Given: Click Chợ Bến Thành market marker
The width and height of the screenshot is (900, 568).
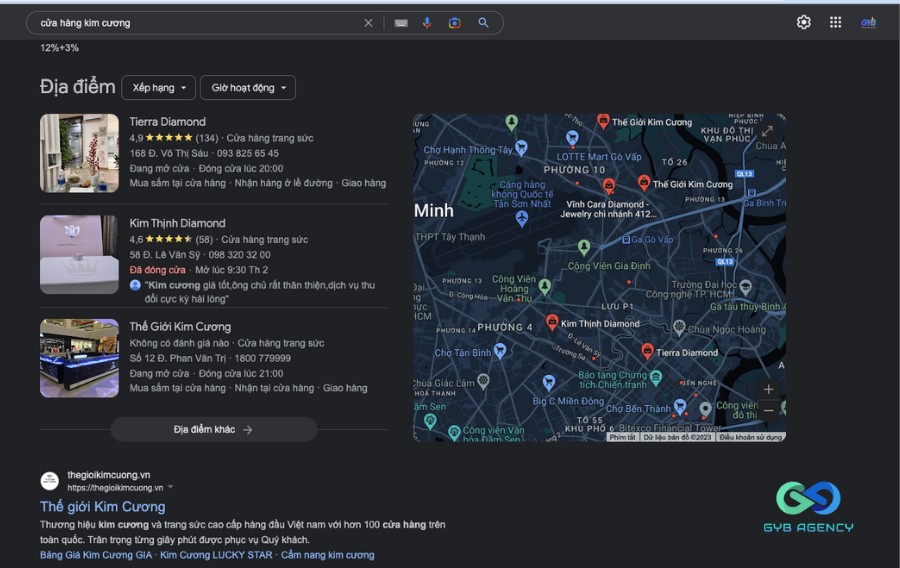Looking at the screenshot, I should (680, 406).
